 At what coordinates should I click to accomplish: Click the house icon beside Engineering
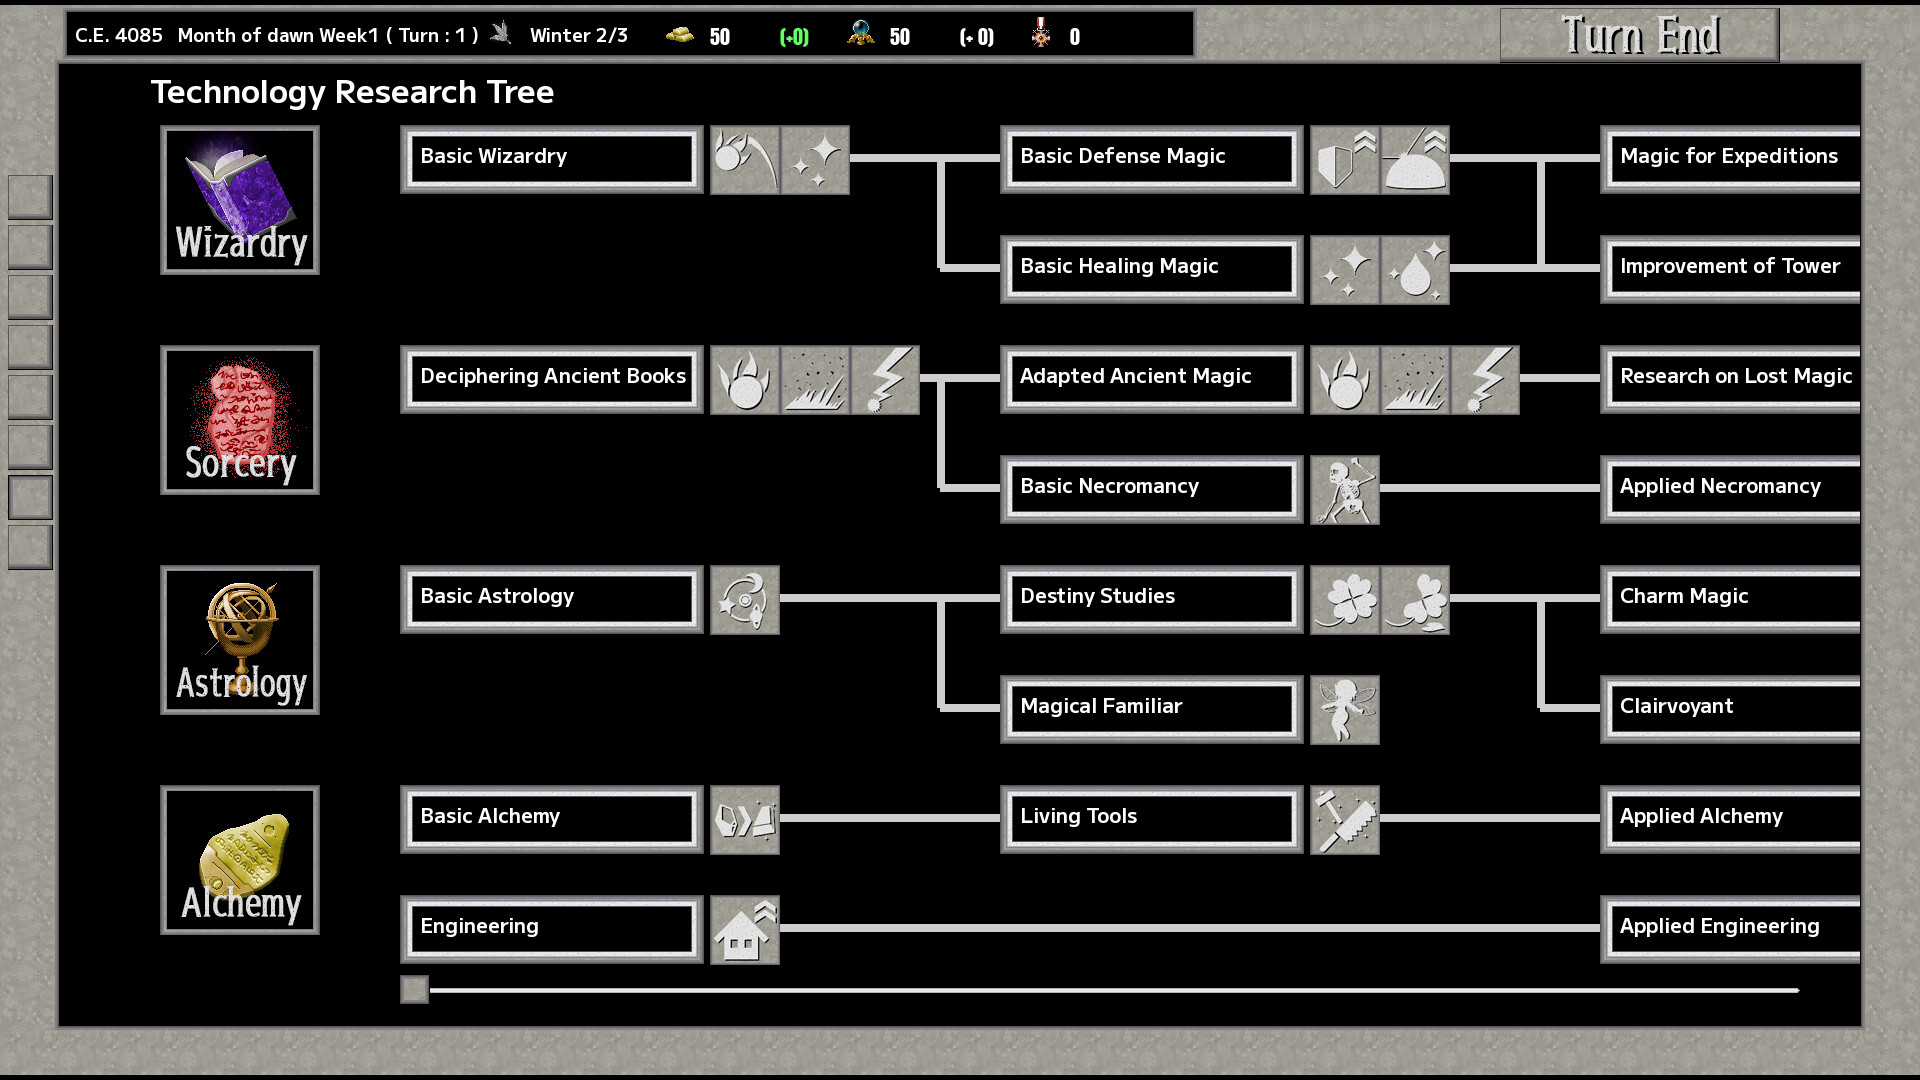745,930
